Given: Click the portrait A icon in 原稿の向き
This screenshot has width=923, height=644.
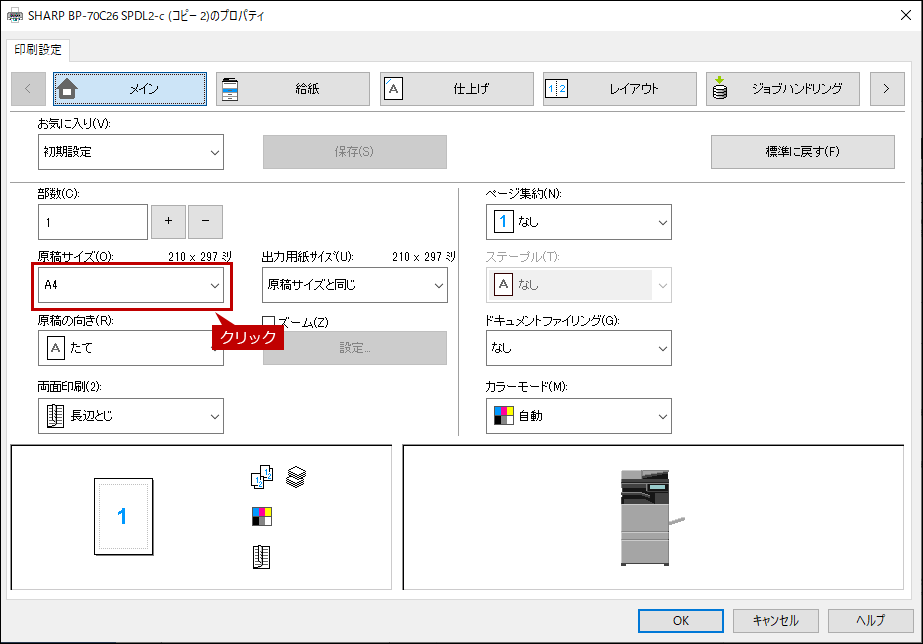Looking at the screenshot, I should tap(55, 348).
